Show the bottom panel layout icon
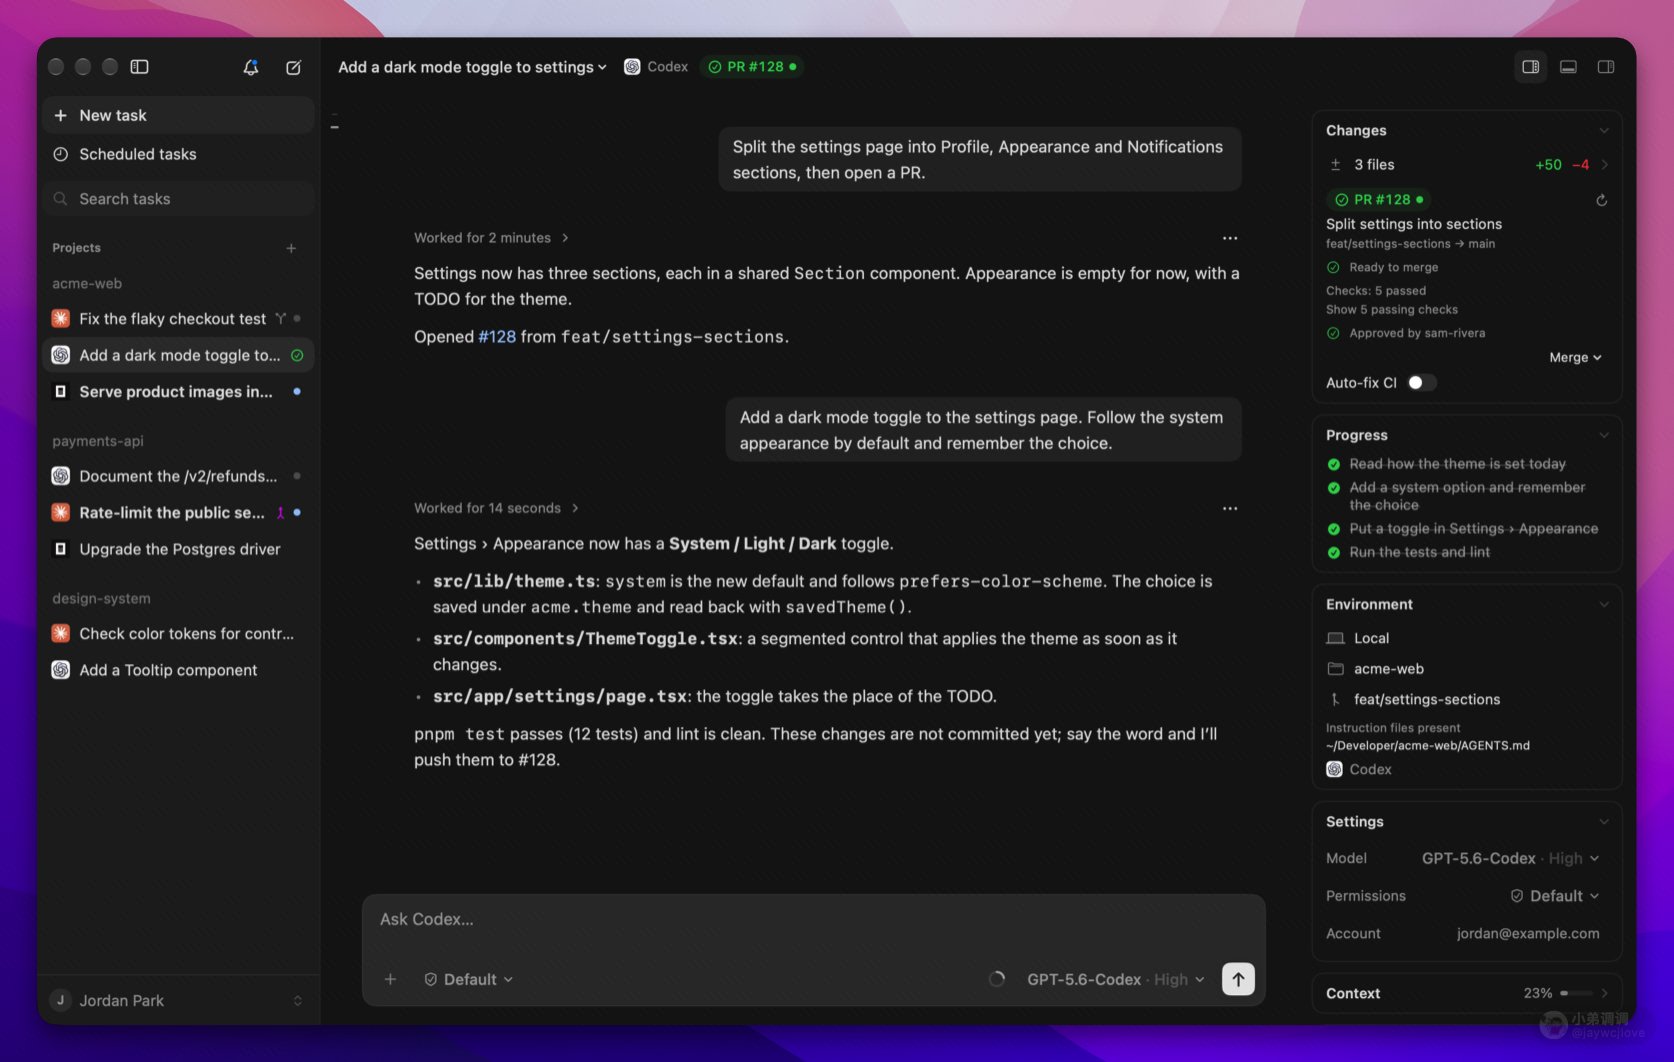Image resolution: width=1674 pixels, height=1062 pixels. click(x=1568, y=67)
